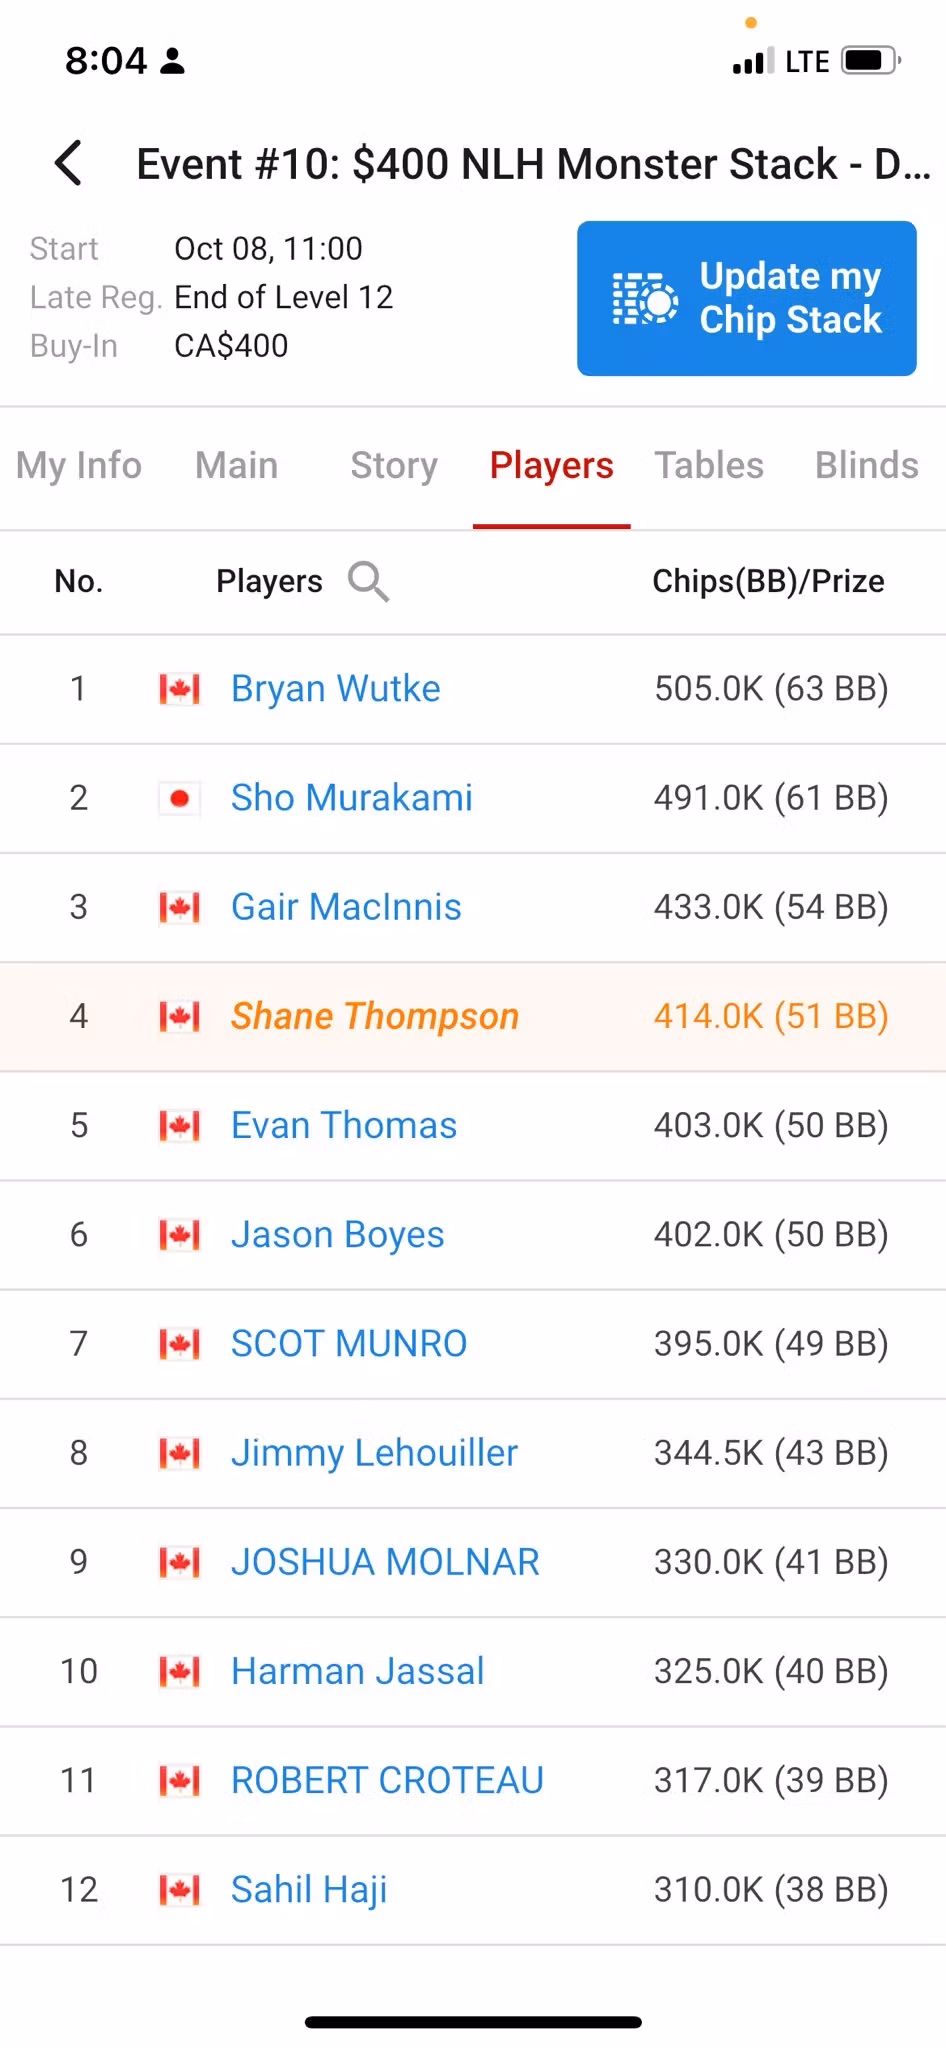Viewport: 946px width, 2048px height.
Task: Tap the player search magnifier icon
Action: click(x=368, y=581)
